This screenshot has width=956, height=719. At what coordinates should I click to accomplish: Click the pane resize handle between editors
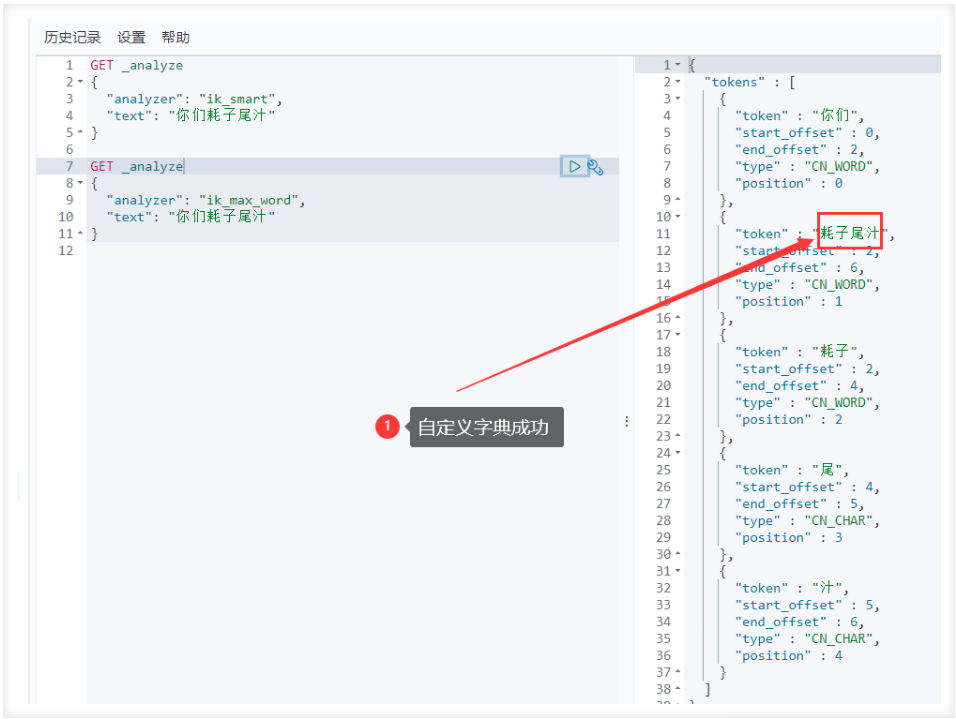[627, 421]
